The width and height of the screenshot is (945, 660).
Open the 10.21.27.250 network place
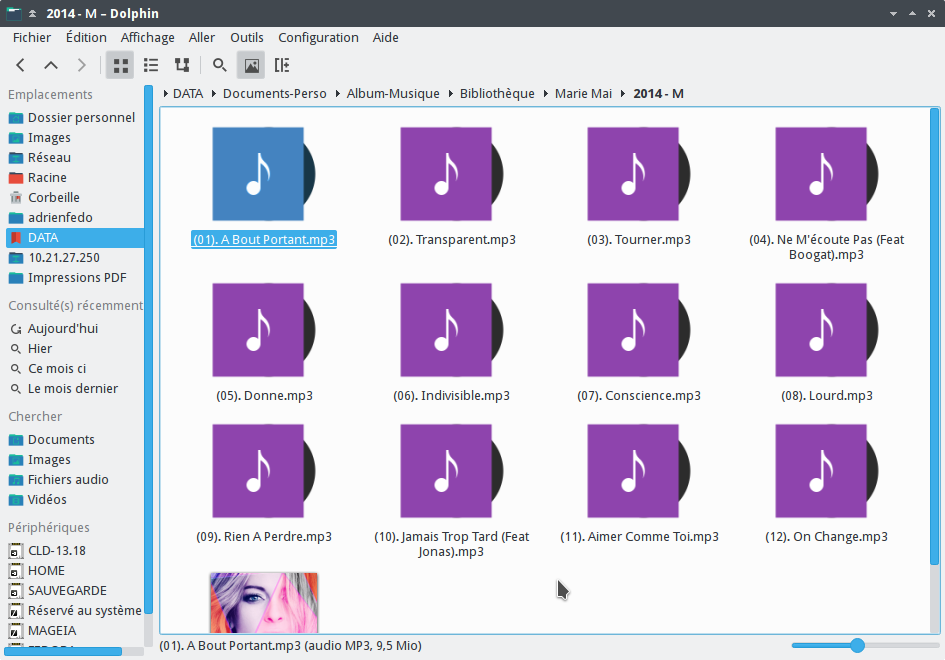pos(75,257)
